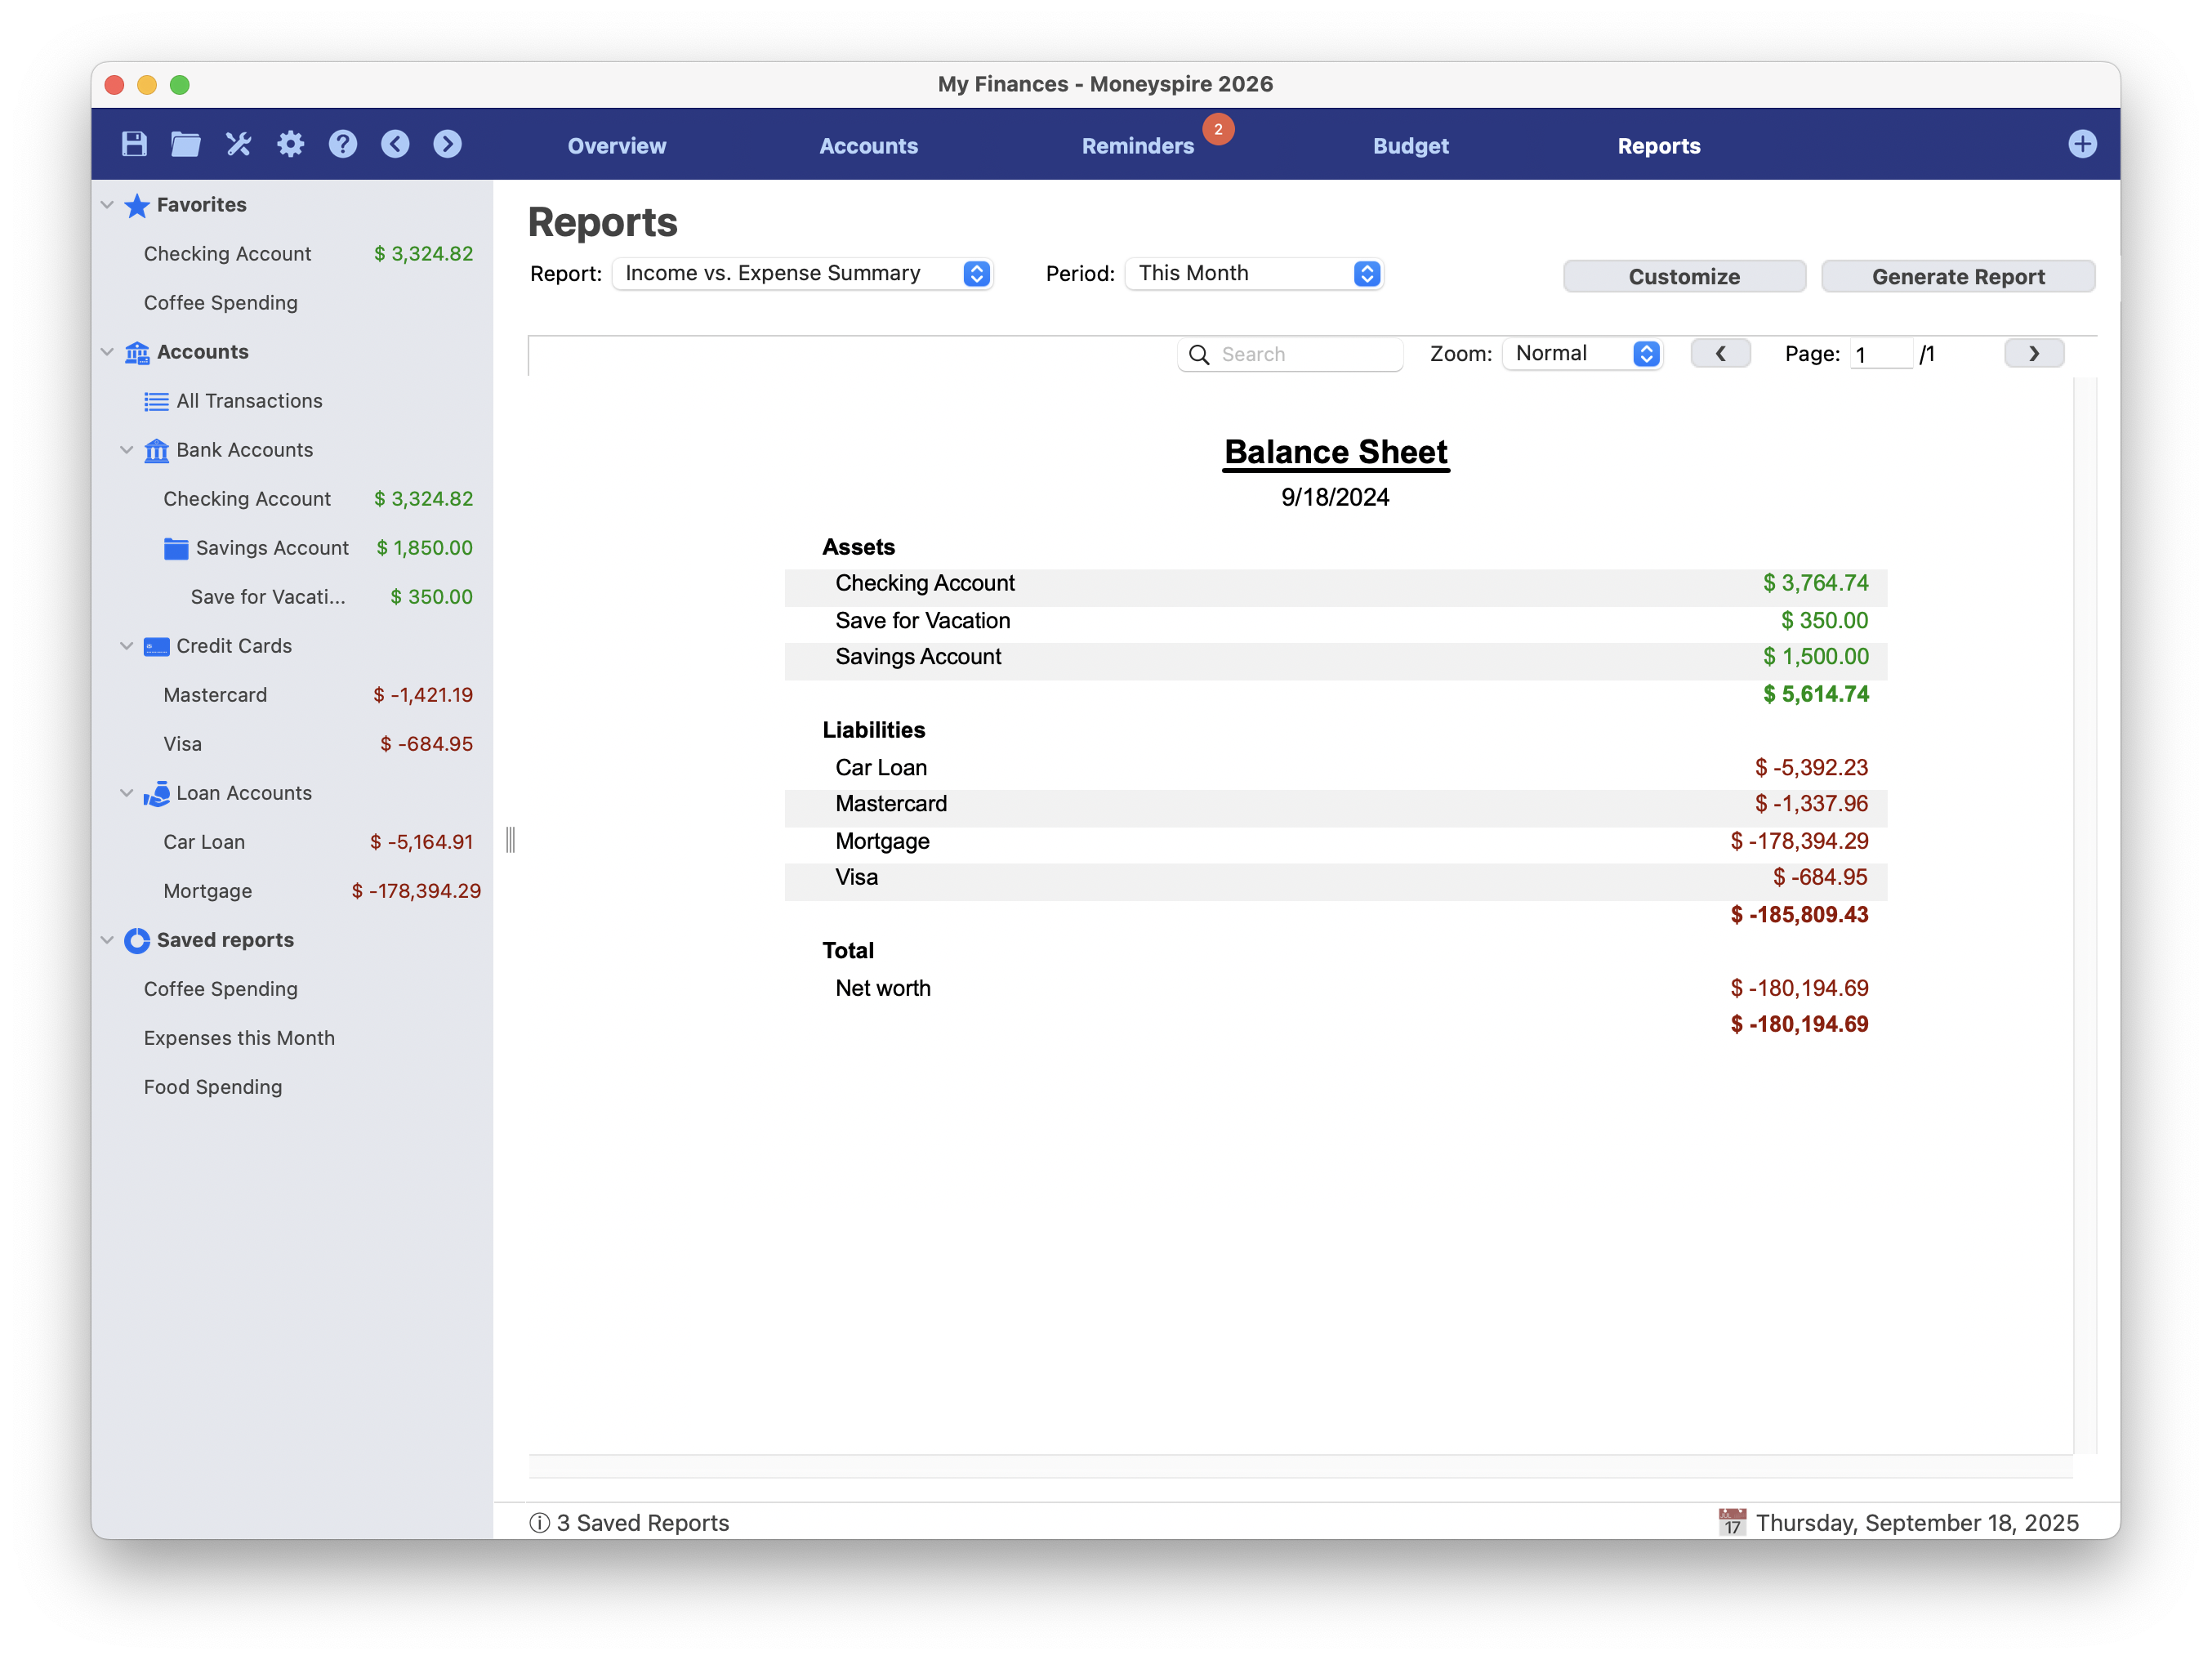Click the Generate Report button
The width and height of the screenshot is (2212, 1660).
coord(1957,277)
